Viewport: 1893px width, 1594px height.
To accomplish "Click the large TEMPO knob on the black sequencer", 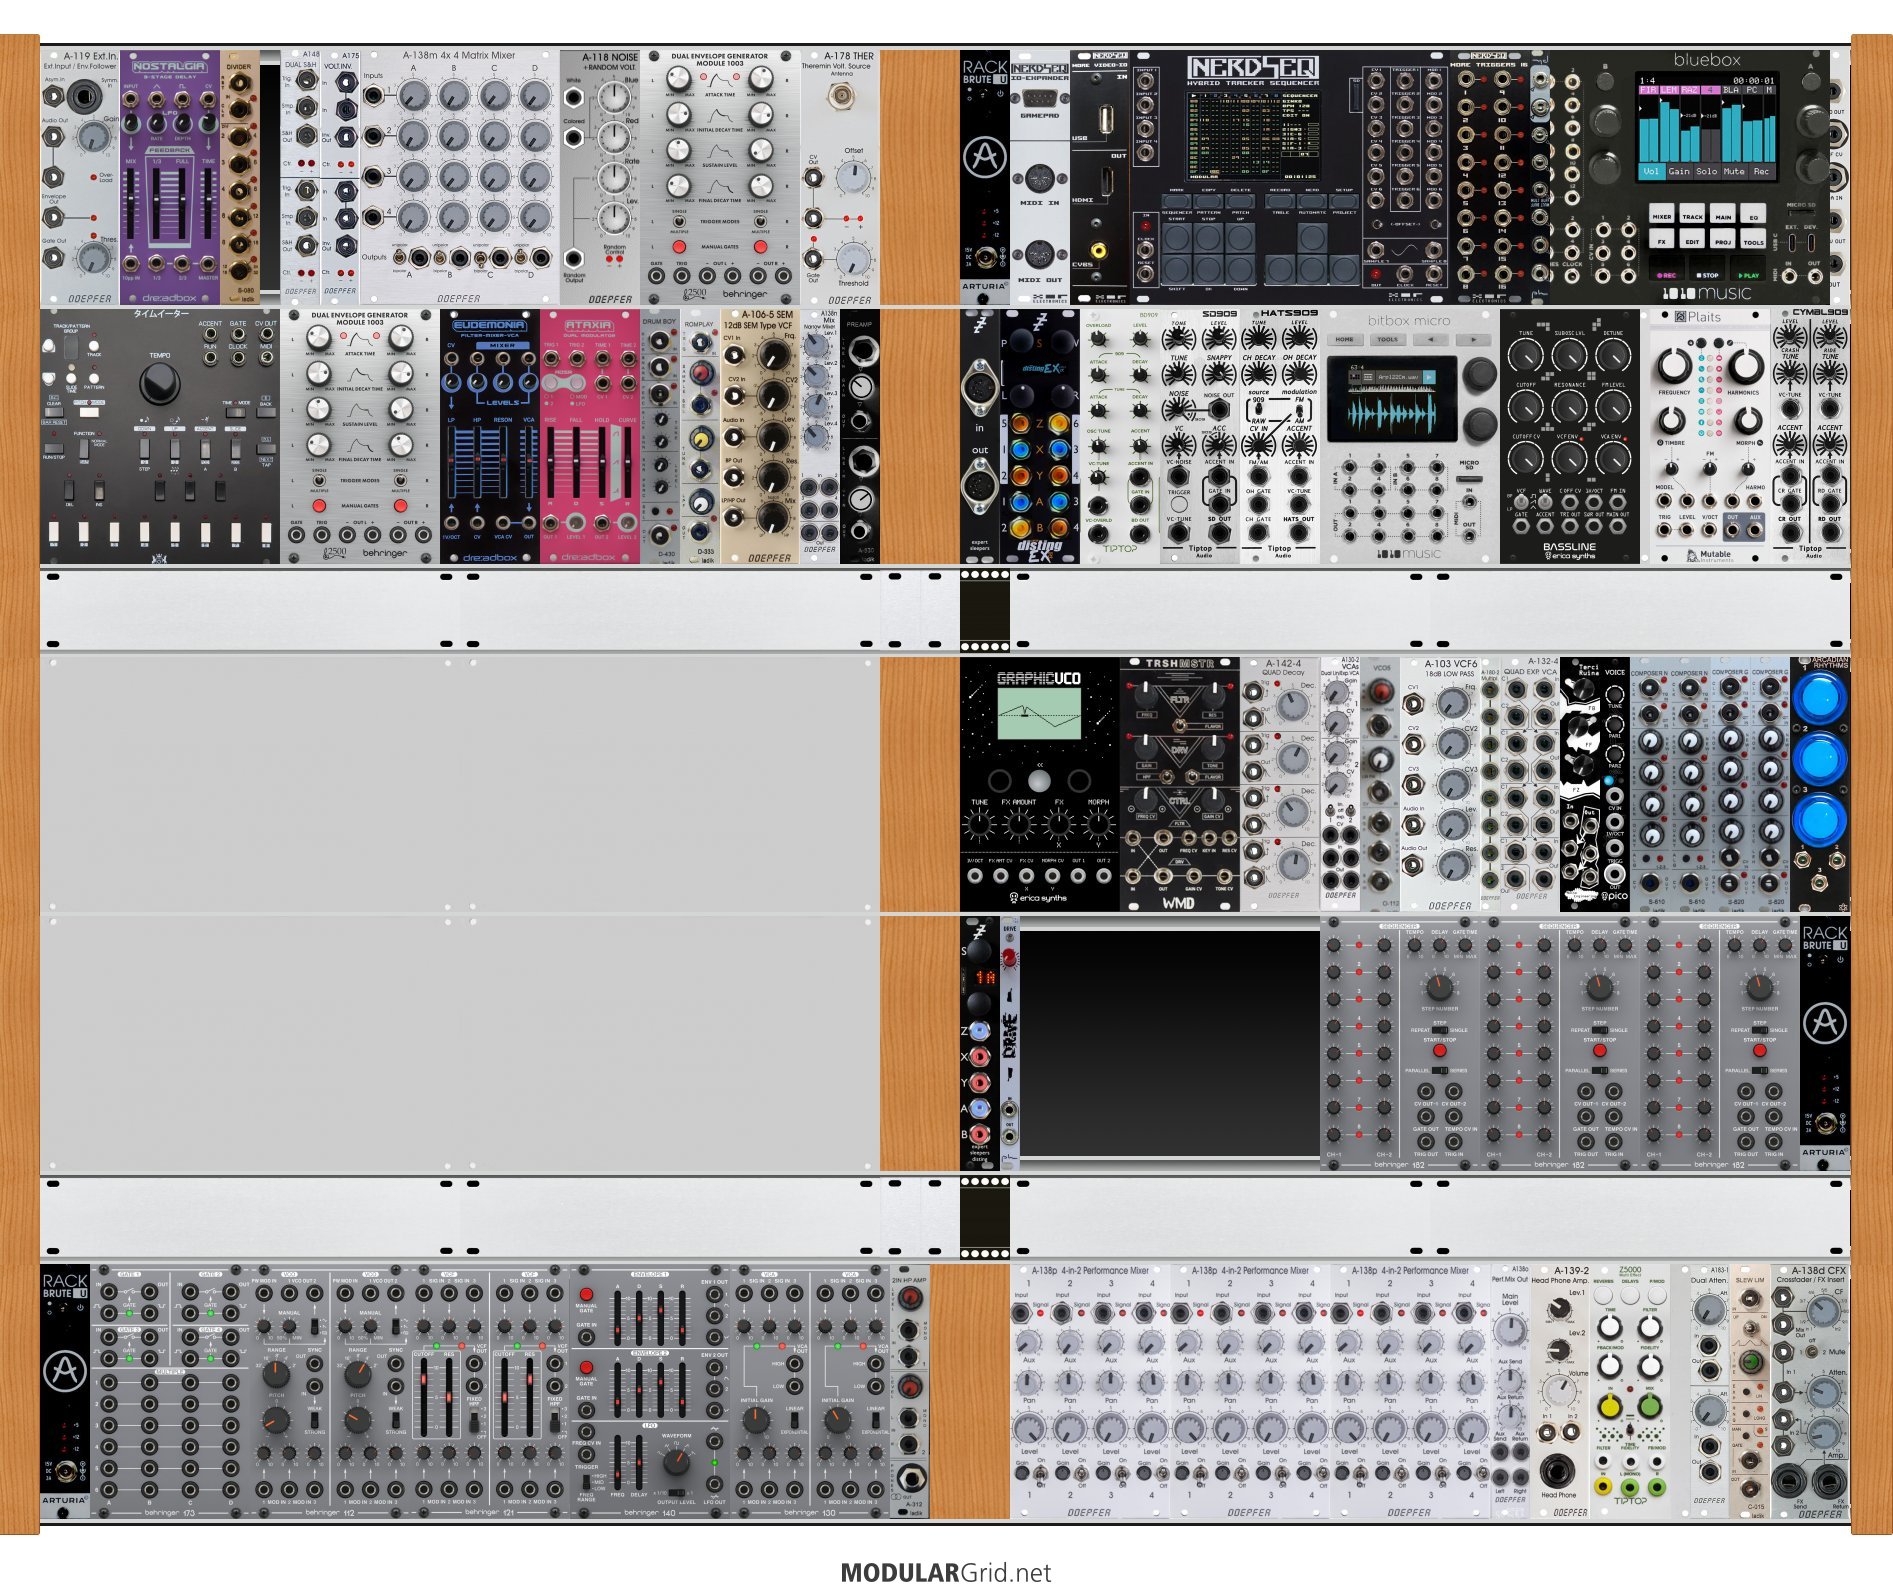I will (159, 383).
